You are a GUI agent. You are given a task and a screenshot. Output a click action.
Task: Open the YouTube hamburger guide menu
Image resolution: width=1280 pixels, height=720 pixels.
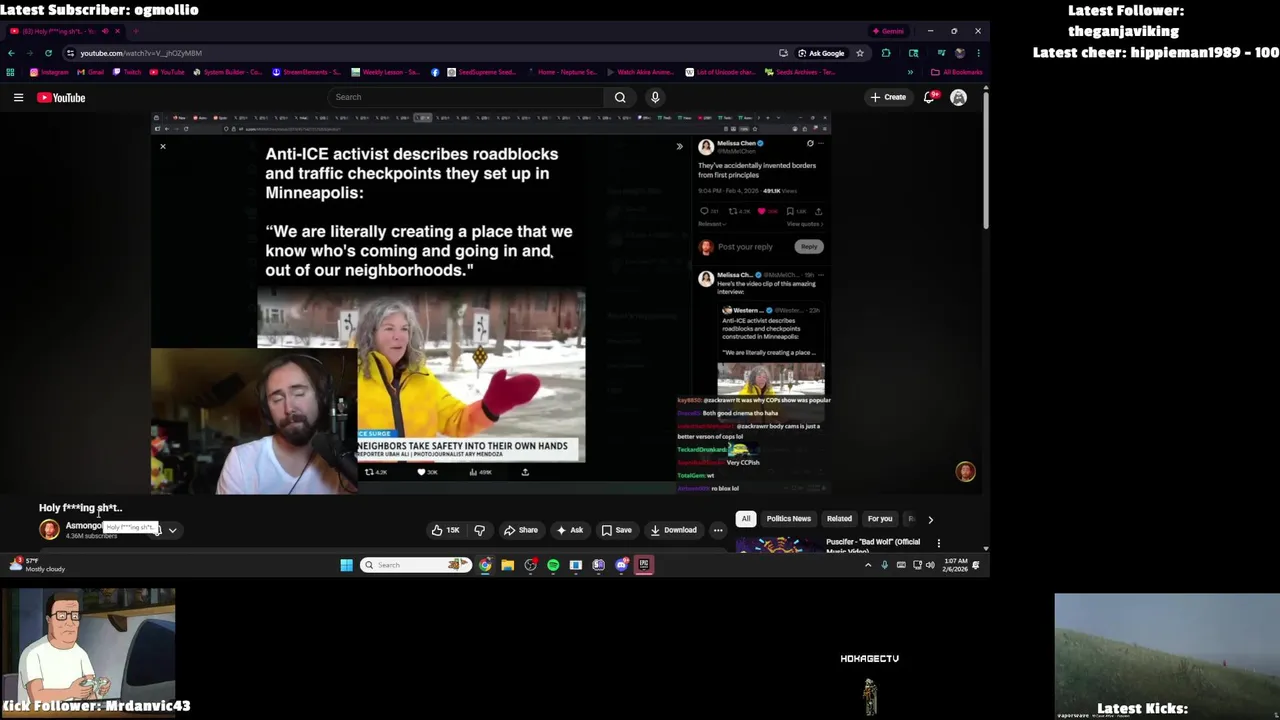point(18,97)
